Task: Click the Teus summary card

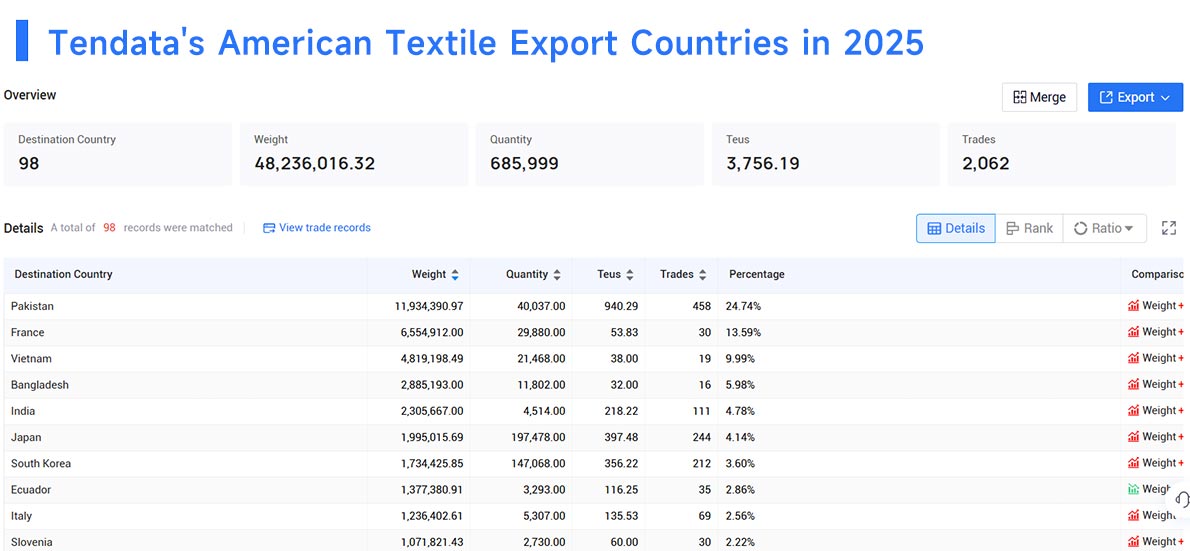Action: [826, 154]
